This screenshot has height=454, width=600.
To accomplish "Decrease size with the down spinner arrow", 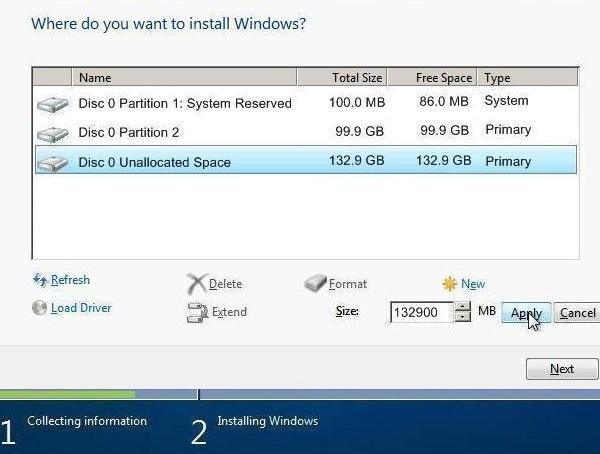I will click(463, 317).
